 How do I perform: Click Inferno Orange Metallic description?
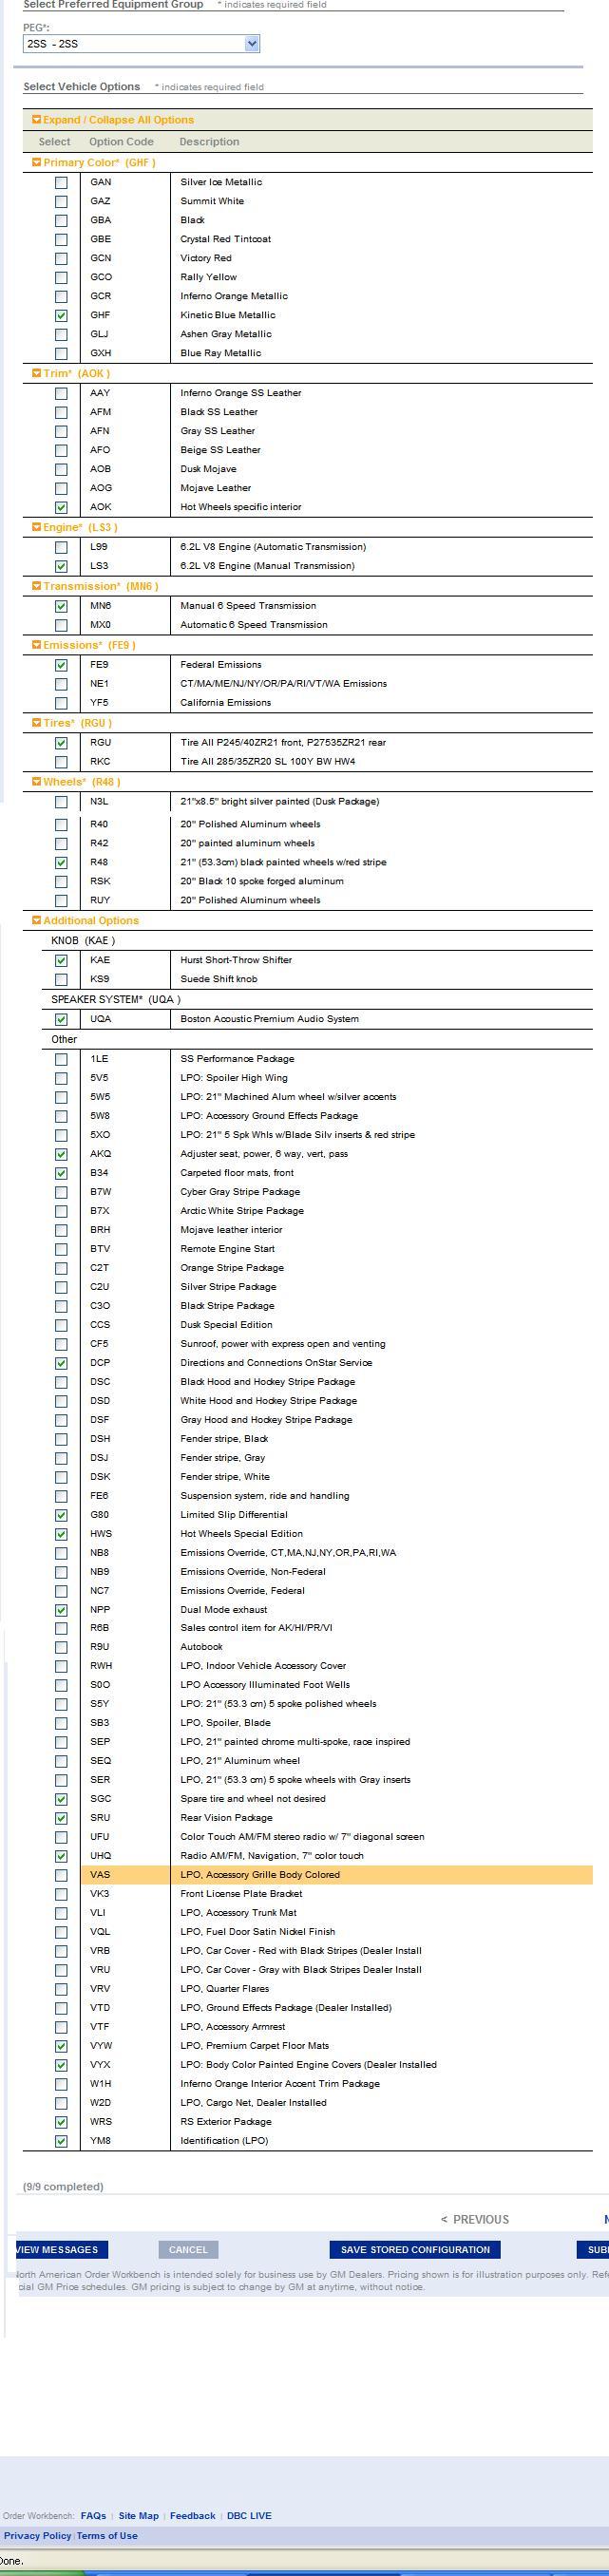coord(234,296)
